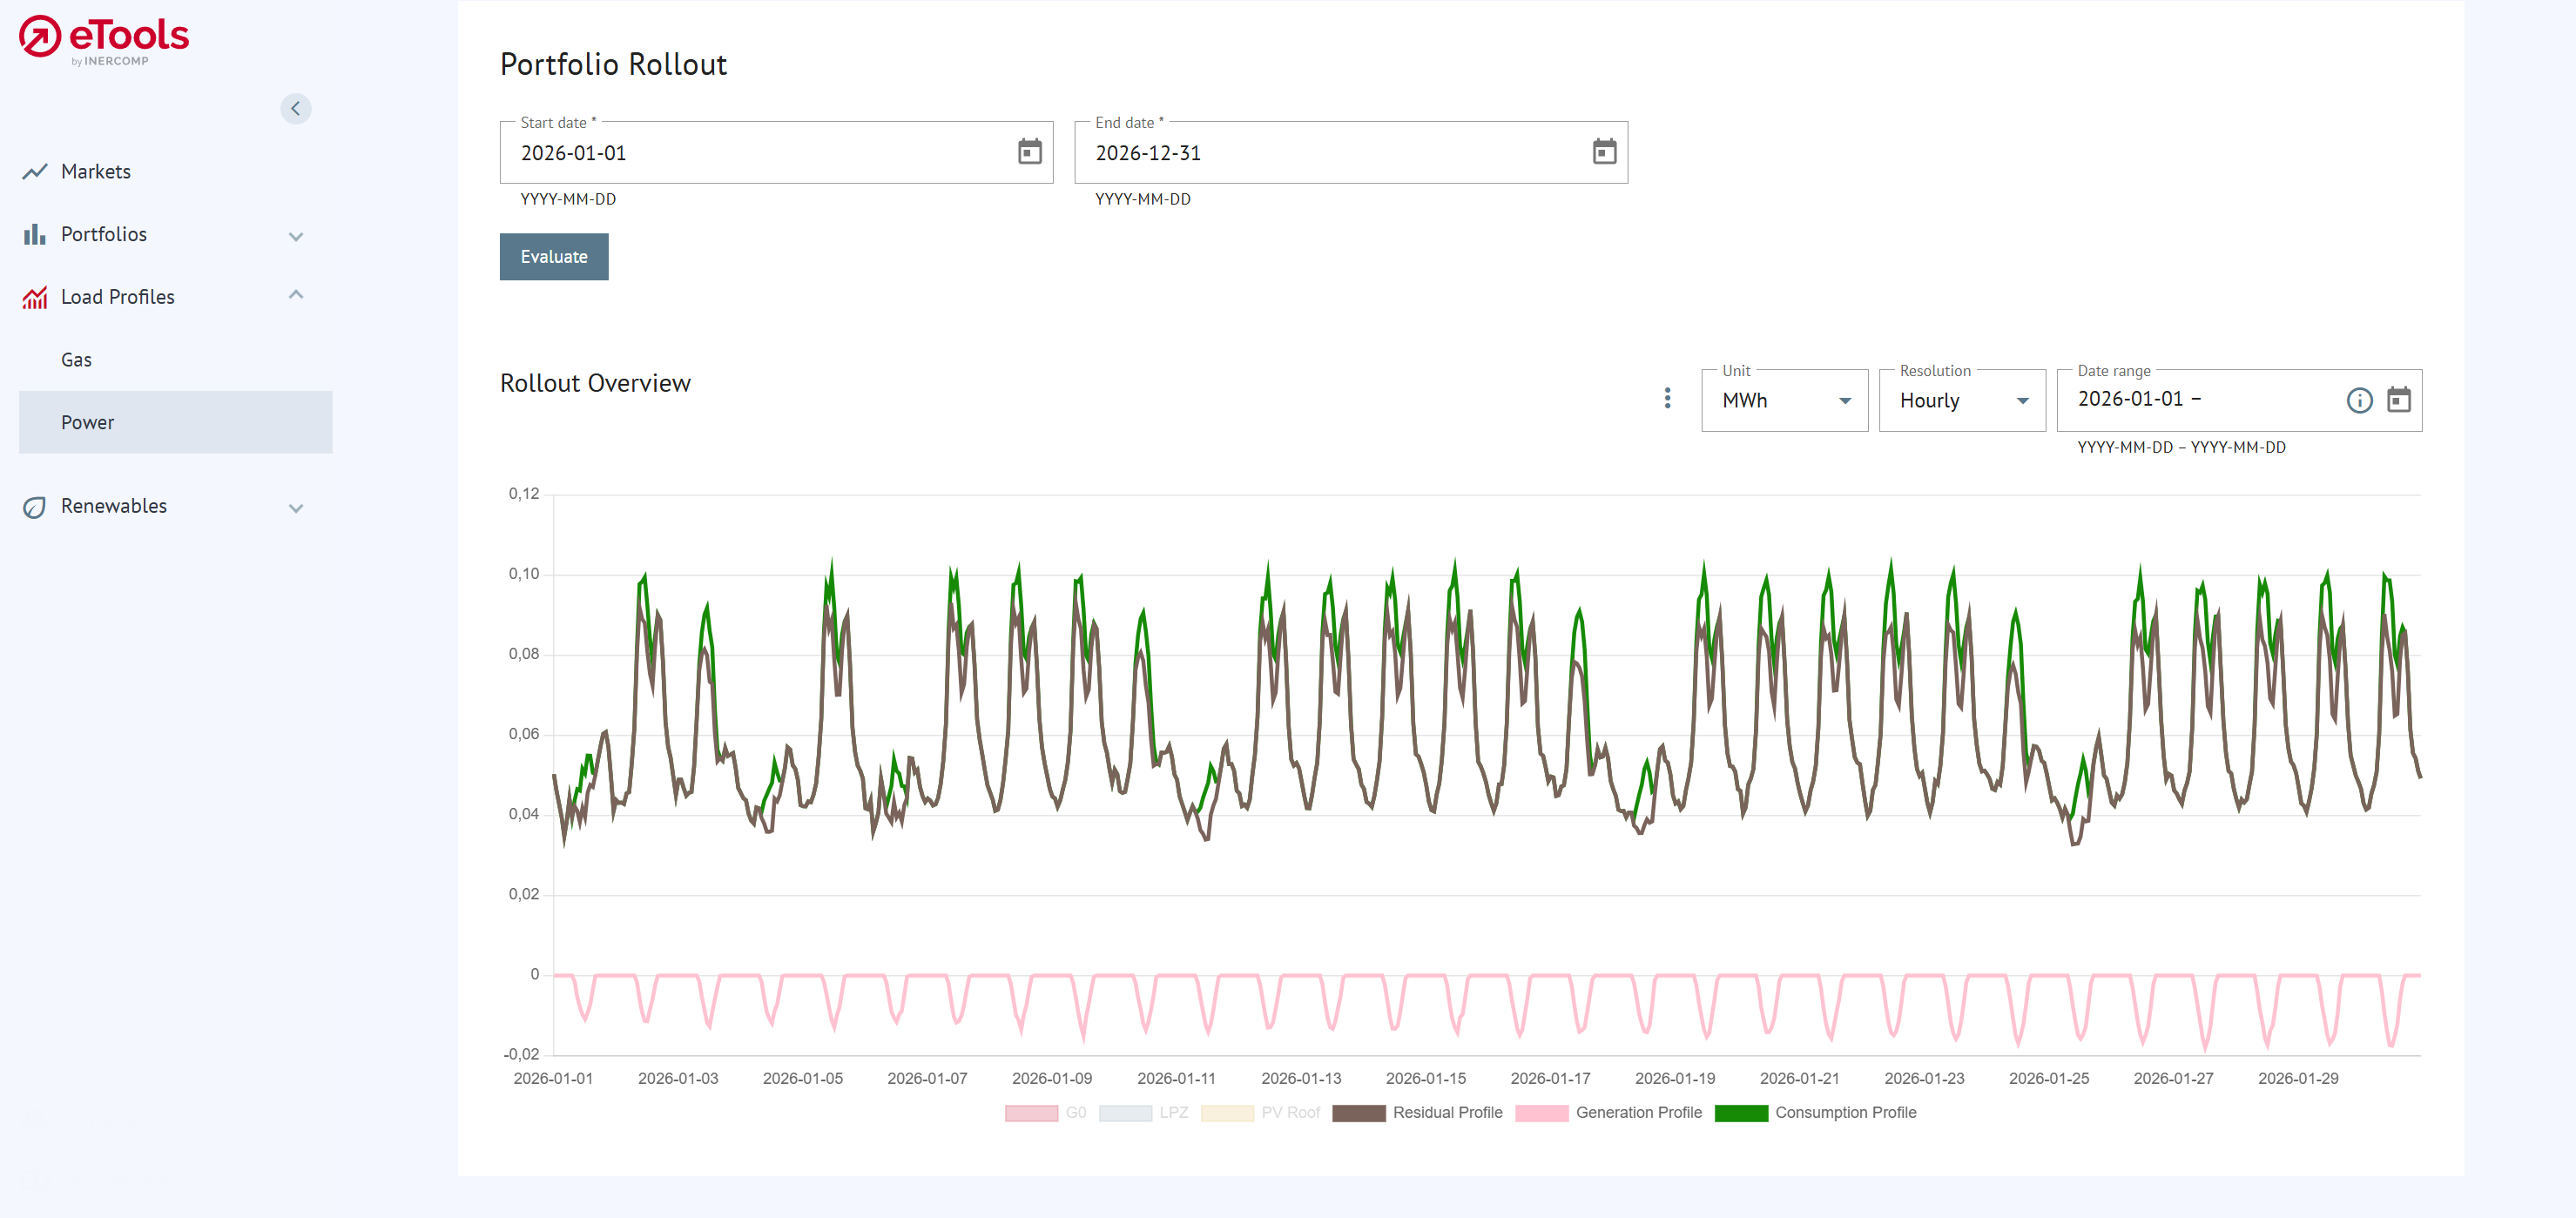Click the Markets trend line icon

click(x=35, y=172)
